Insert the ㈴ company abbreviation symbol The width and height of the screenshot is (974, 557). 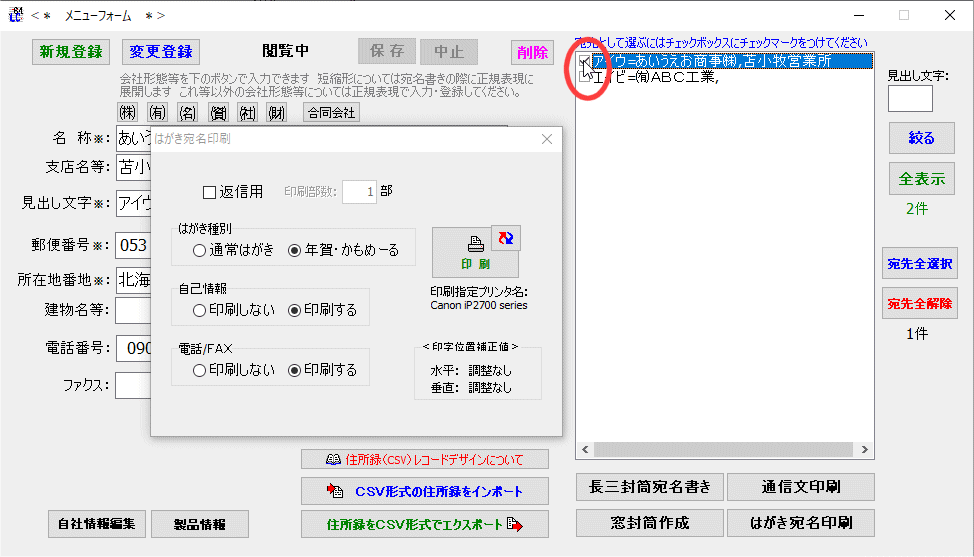coord(187,113)
